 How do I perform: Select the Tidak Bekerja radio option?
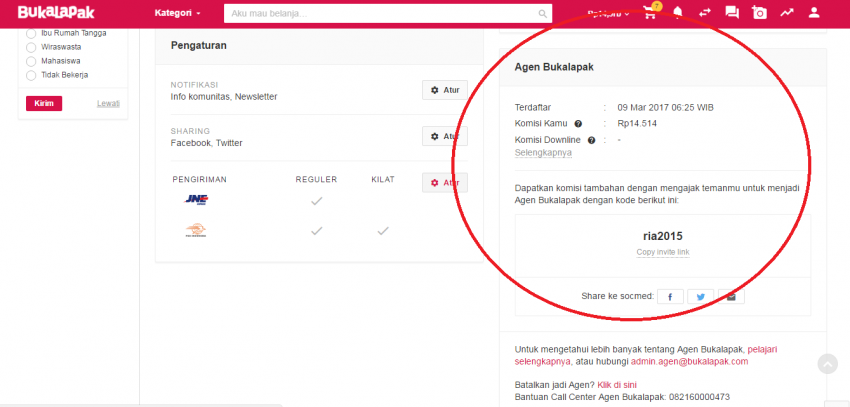click(x=31, y=75)
